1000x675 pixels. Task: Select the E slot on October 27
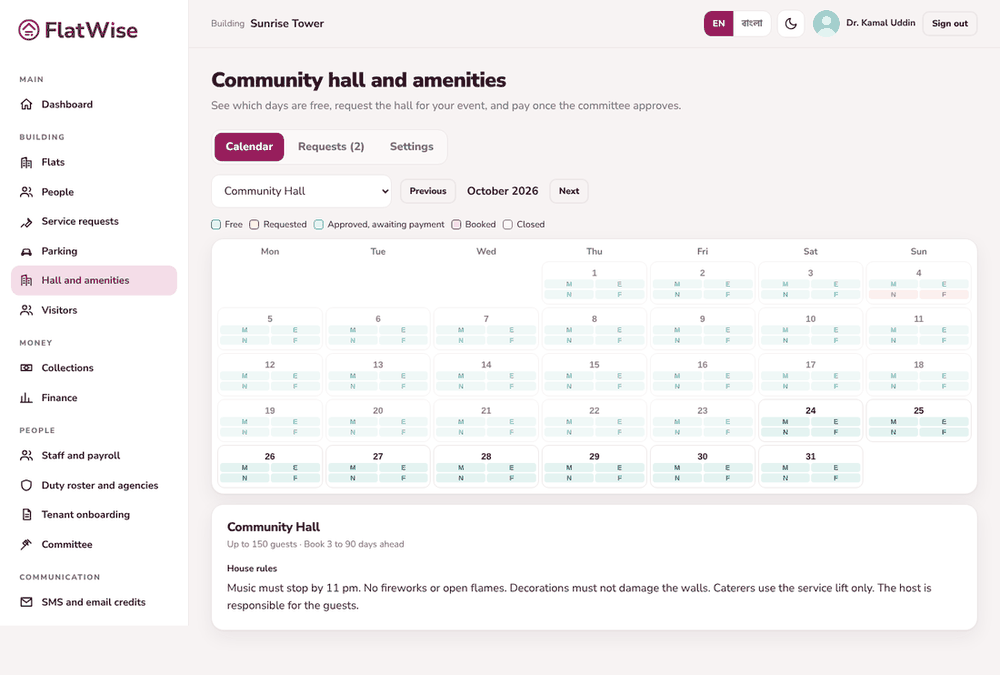tap(403, 468)
